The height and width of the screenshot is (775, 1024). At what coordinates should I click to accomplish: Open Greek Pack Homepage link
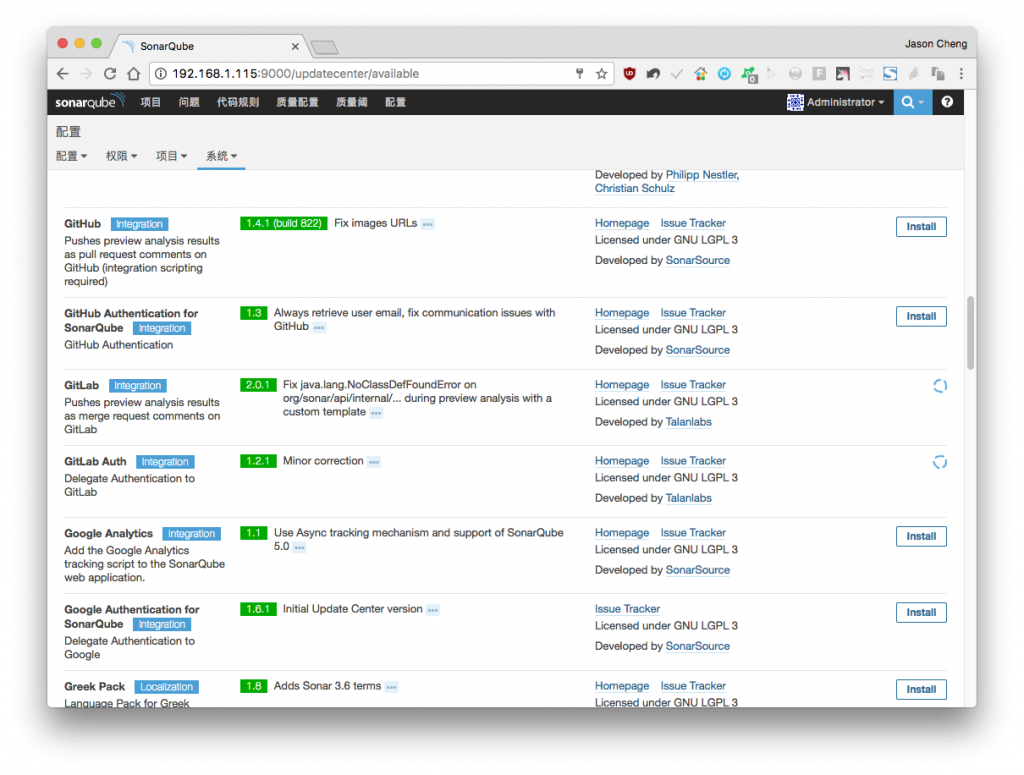click(x=622, y=686)
